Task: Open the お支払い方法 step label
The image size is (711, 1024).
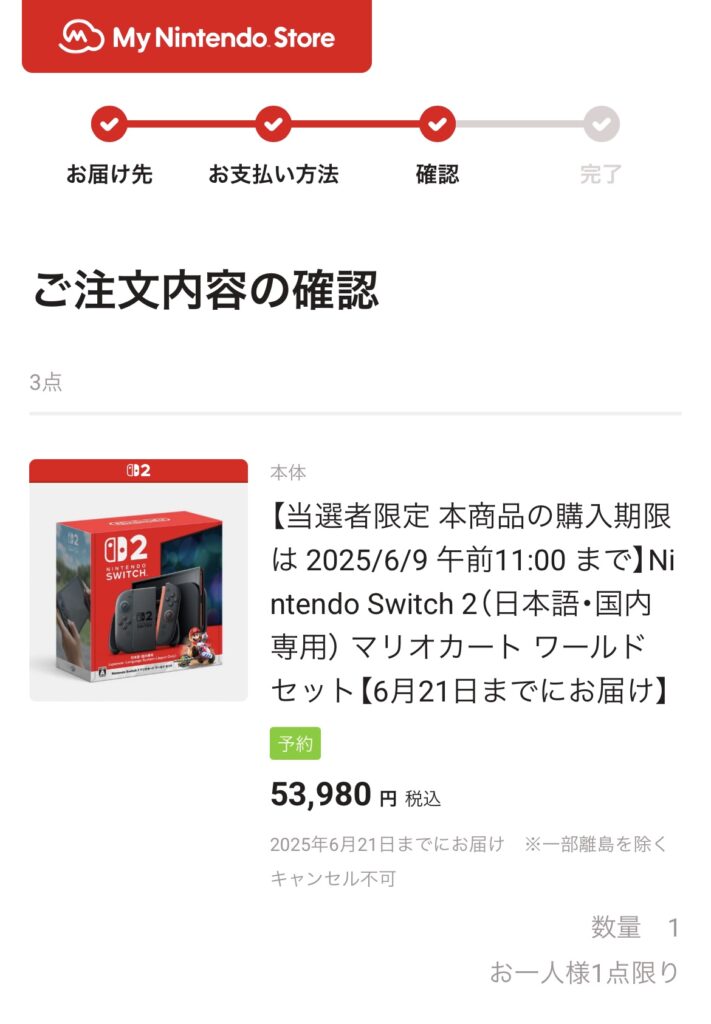Action: (x=273, y=174)
